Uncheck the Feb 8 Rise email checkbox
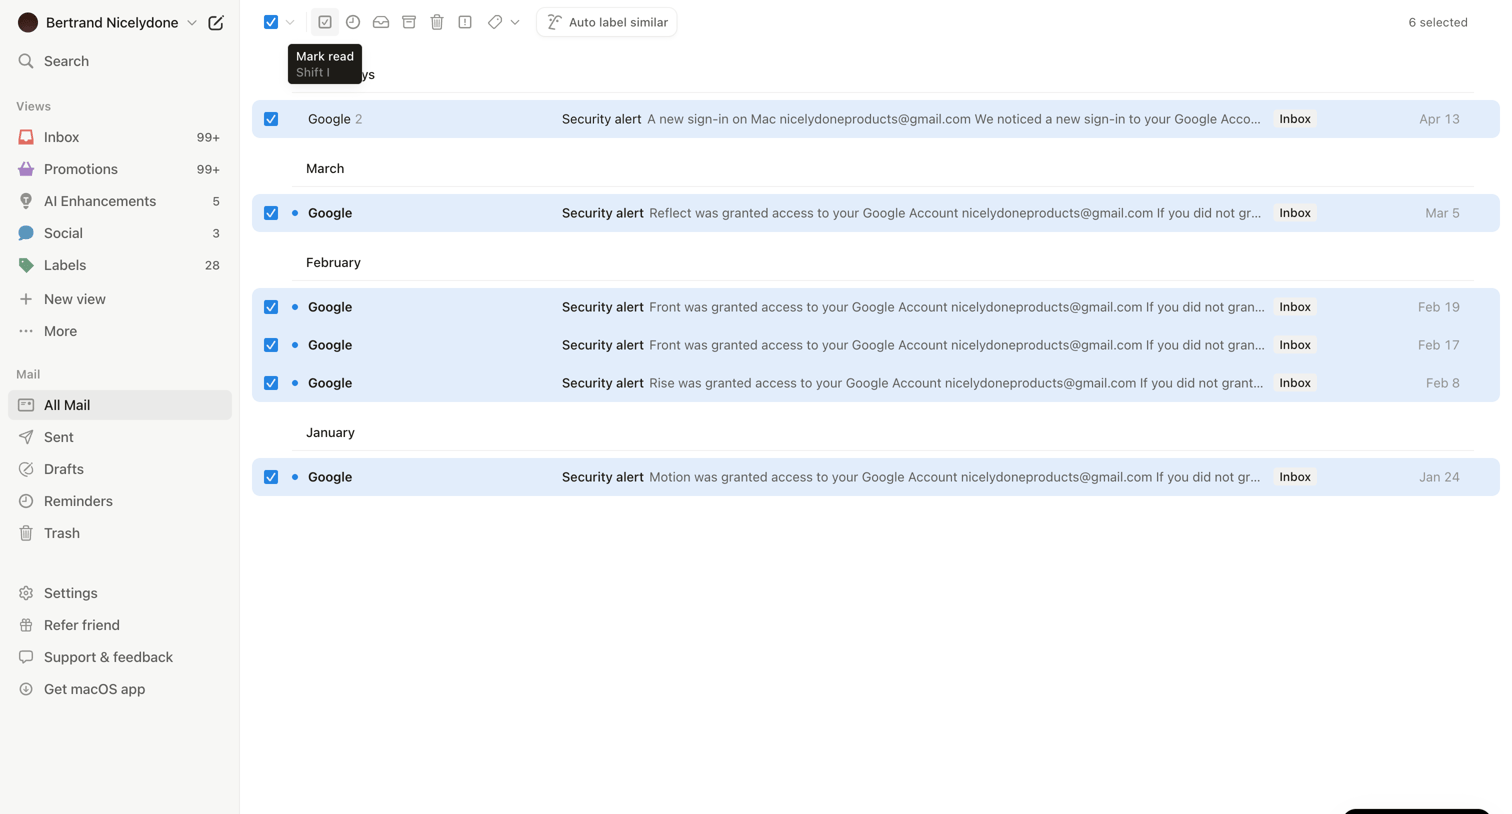The width and height of the screenshot is (1512, 814). point(271,383)
